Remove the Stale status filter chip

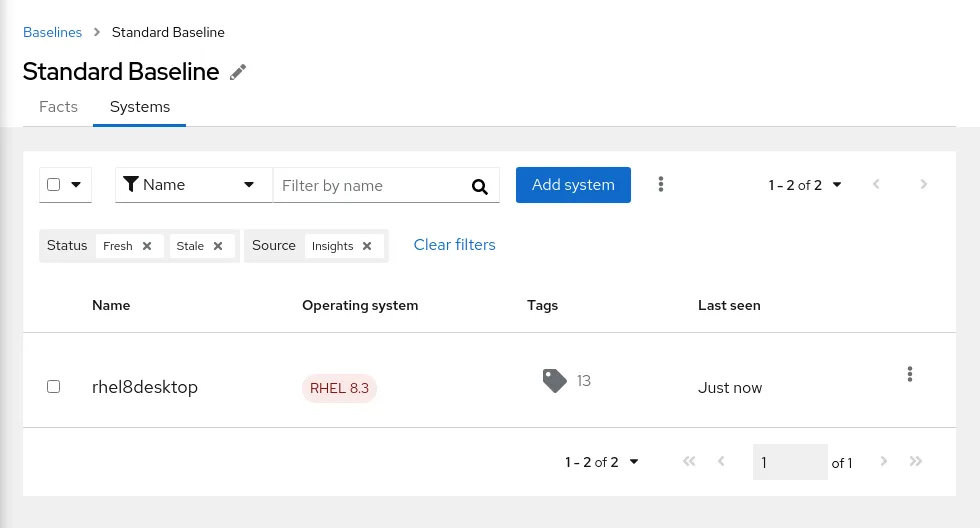tap(218, 246)
